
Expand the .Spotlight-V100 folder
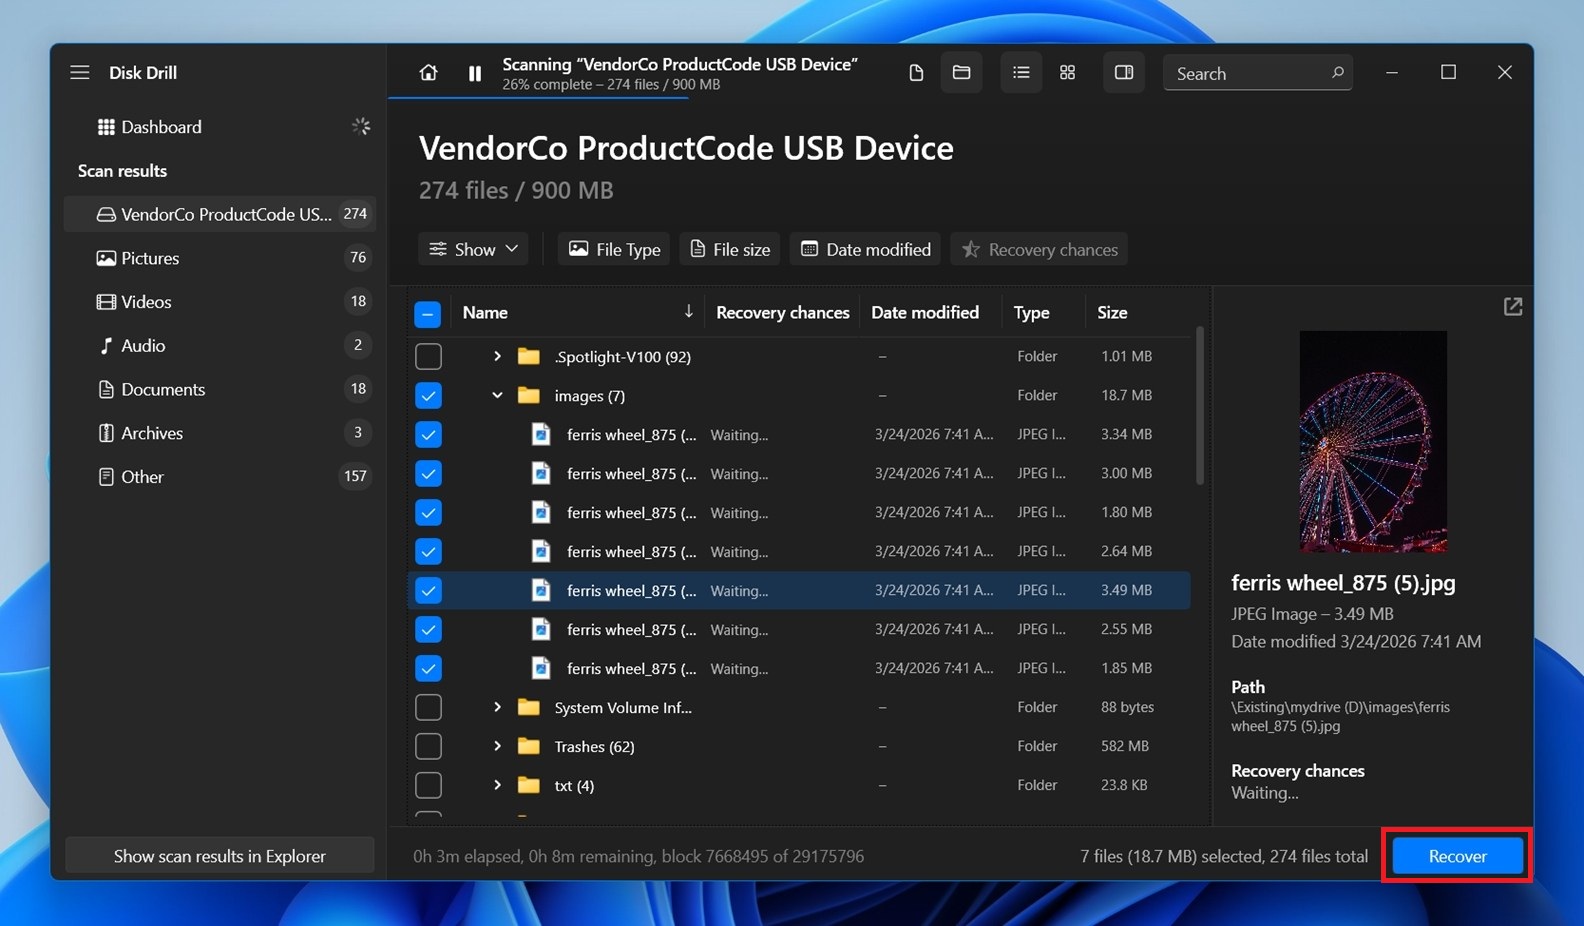point(497,356)
